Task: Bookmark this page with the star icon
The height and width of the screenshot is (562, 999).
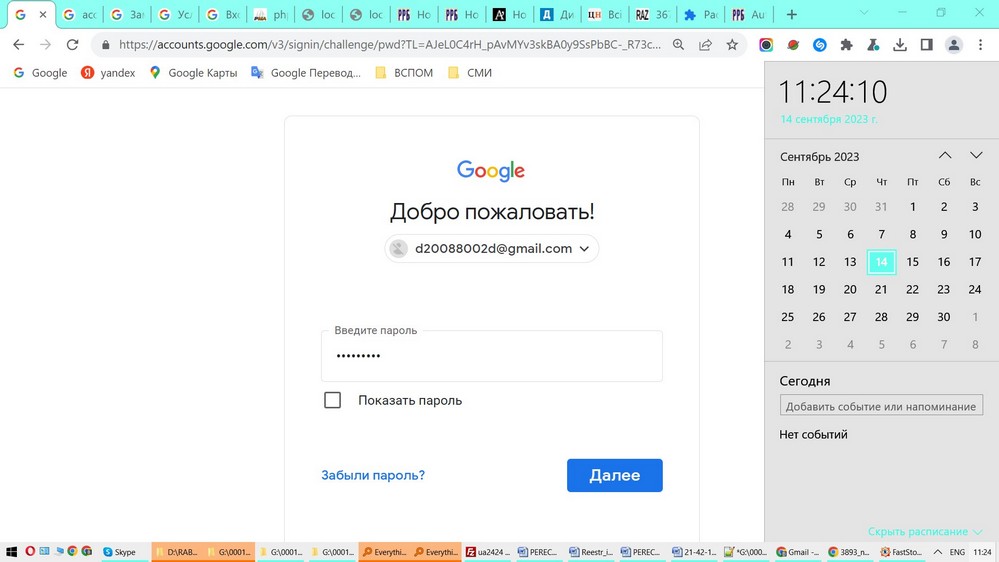Action: 732,45
